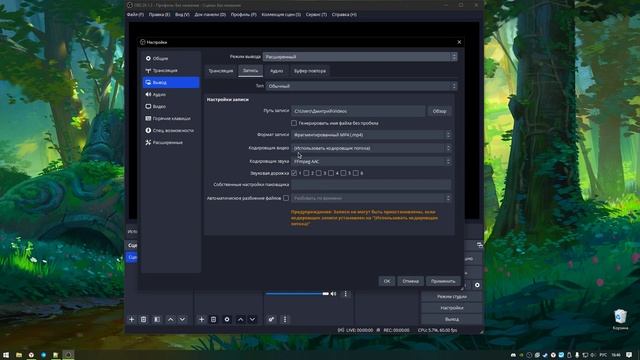Open the Вид menu in OBS
Image resolution: width=640 pixels, height=360 pixels.
click(x=182, y=14)
